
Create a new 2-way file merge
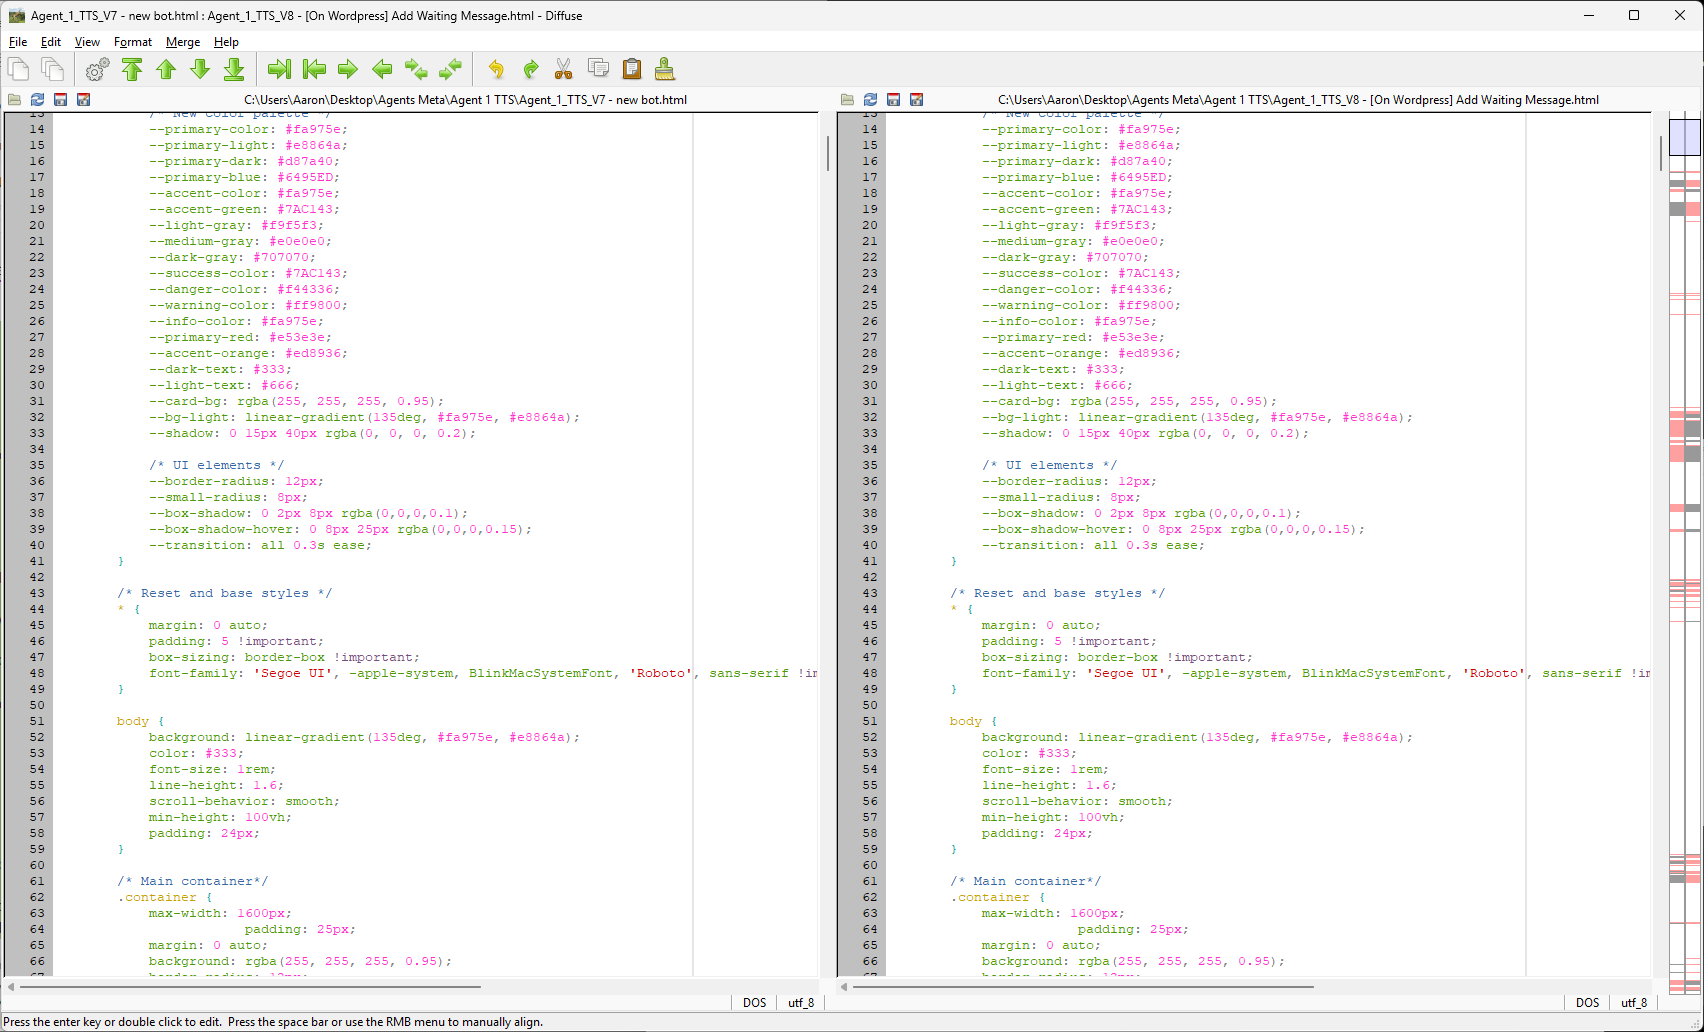click(18, 69)
